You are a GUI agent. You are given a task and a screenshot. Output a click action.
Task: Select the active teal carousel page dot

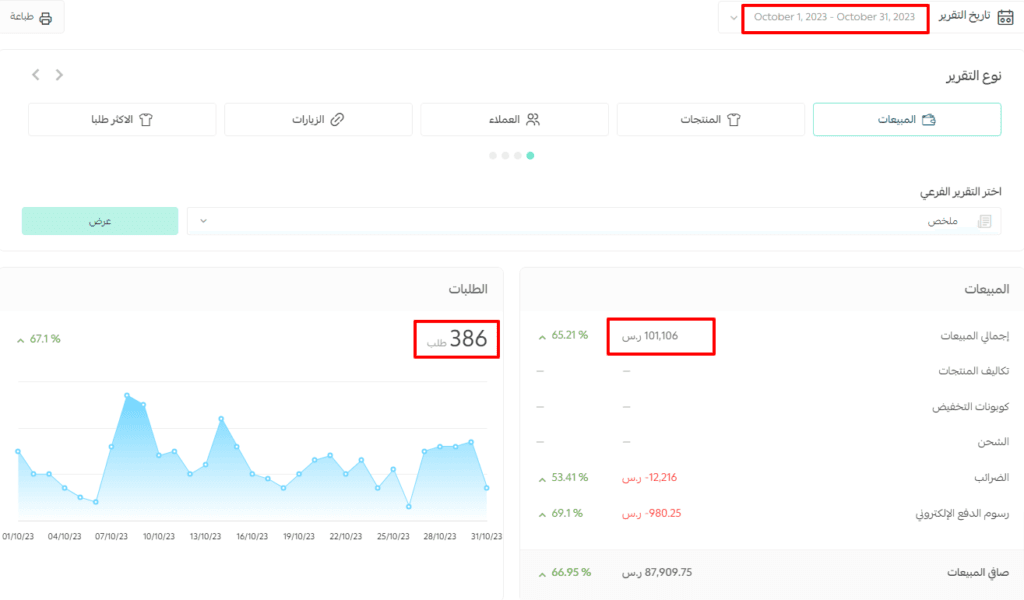pyautogui.click(x=530, y=155)
